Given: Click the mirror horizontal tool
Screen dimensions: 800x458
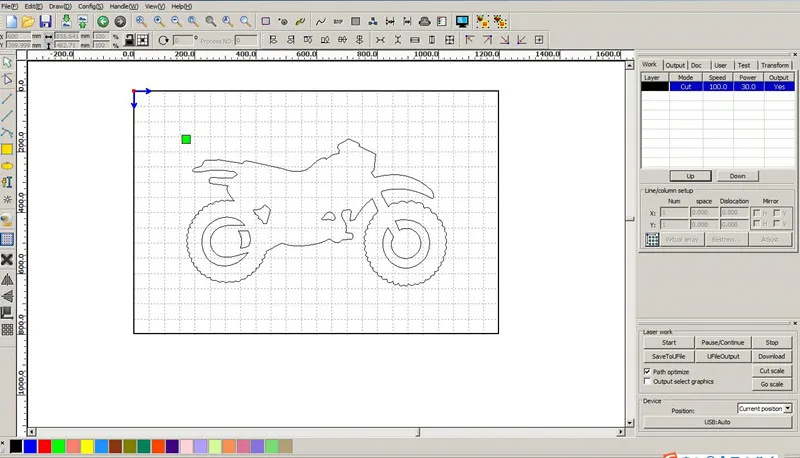Looking at the screenshot, I should point(7,279).
